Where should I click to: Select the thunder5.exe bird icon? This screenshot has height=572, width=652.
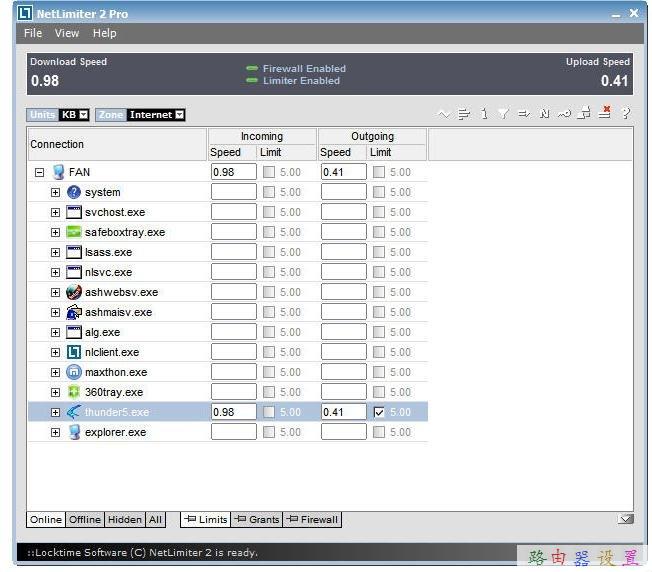click(74, 412)
